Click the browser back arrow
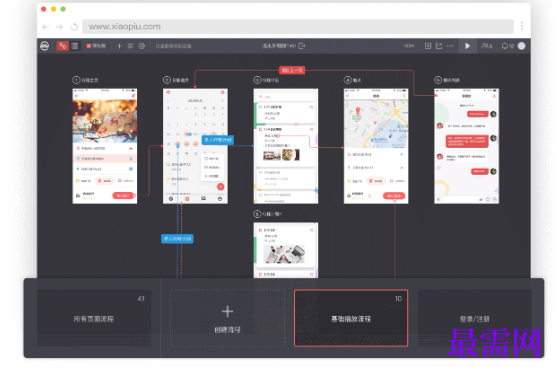Viewport: 560px width, 374px height. [x=46, y=27]
